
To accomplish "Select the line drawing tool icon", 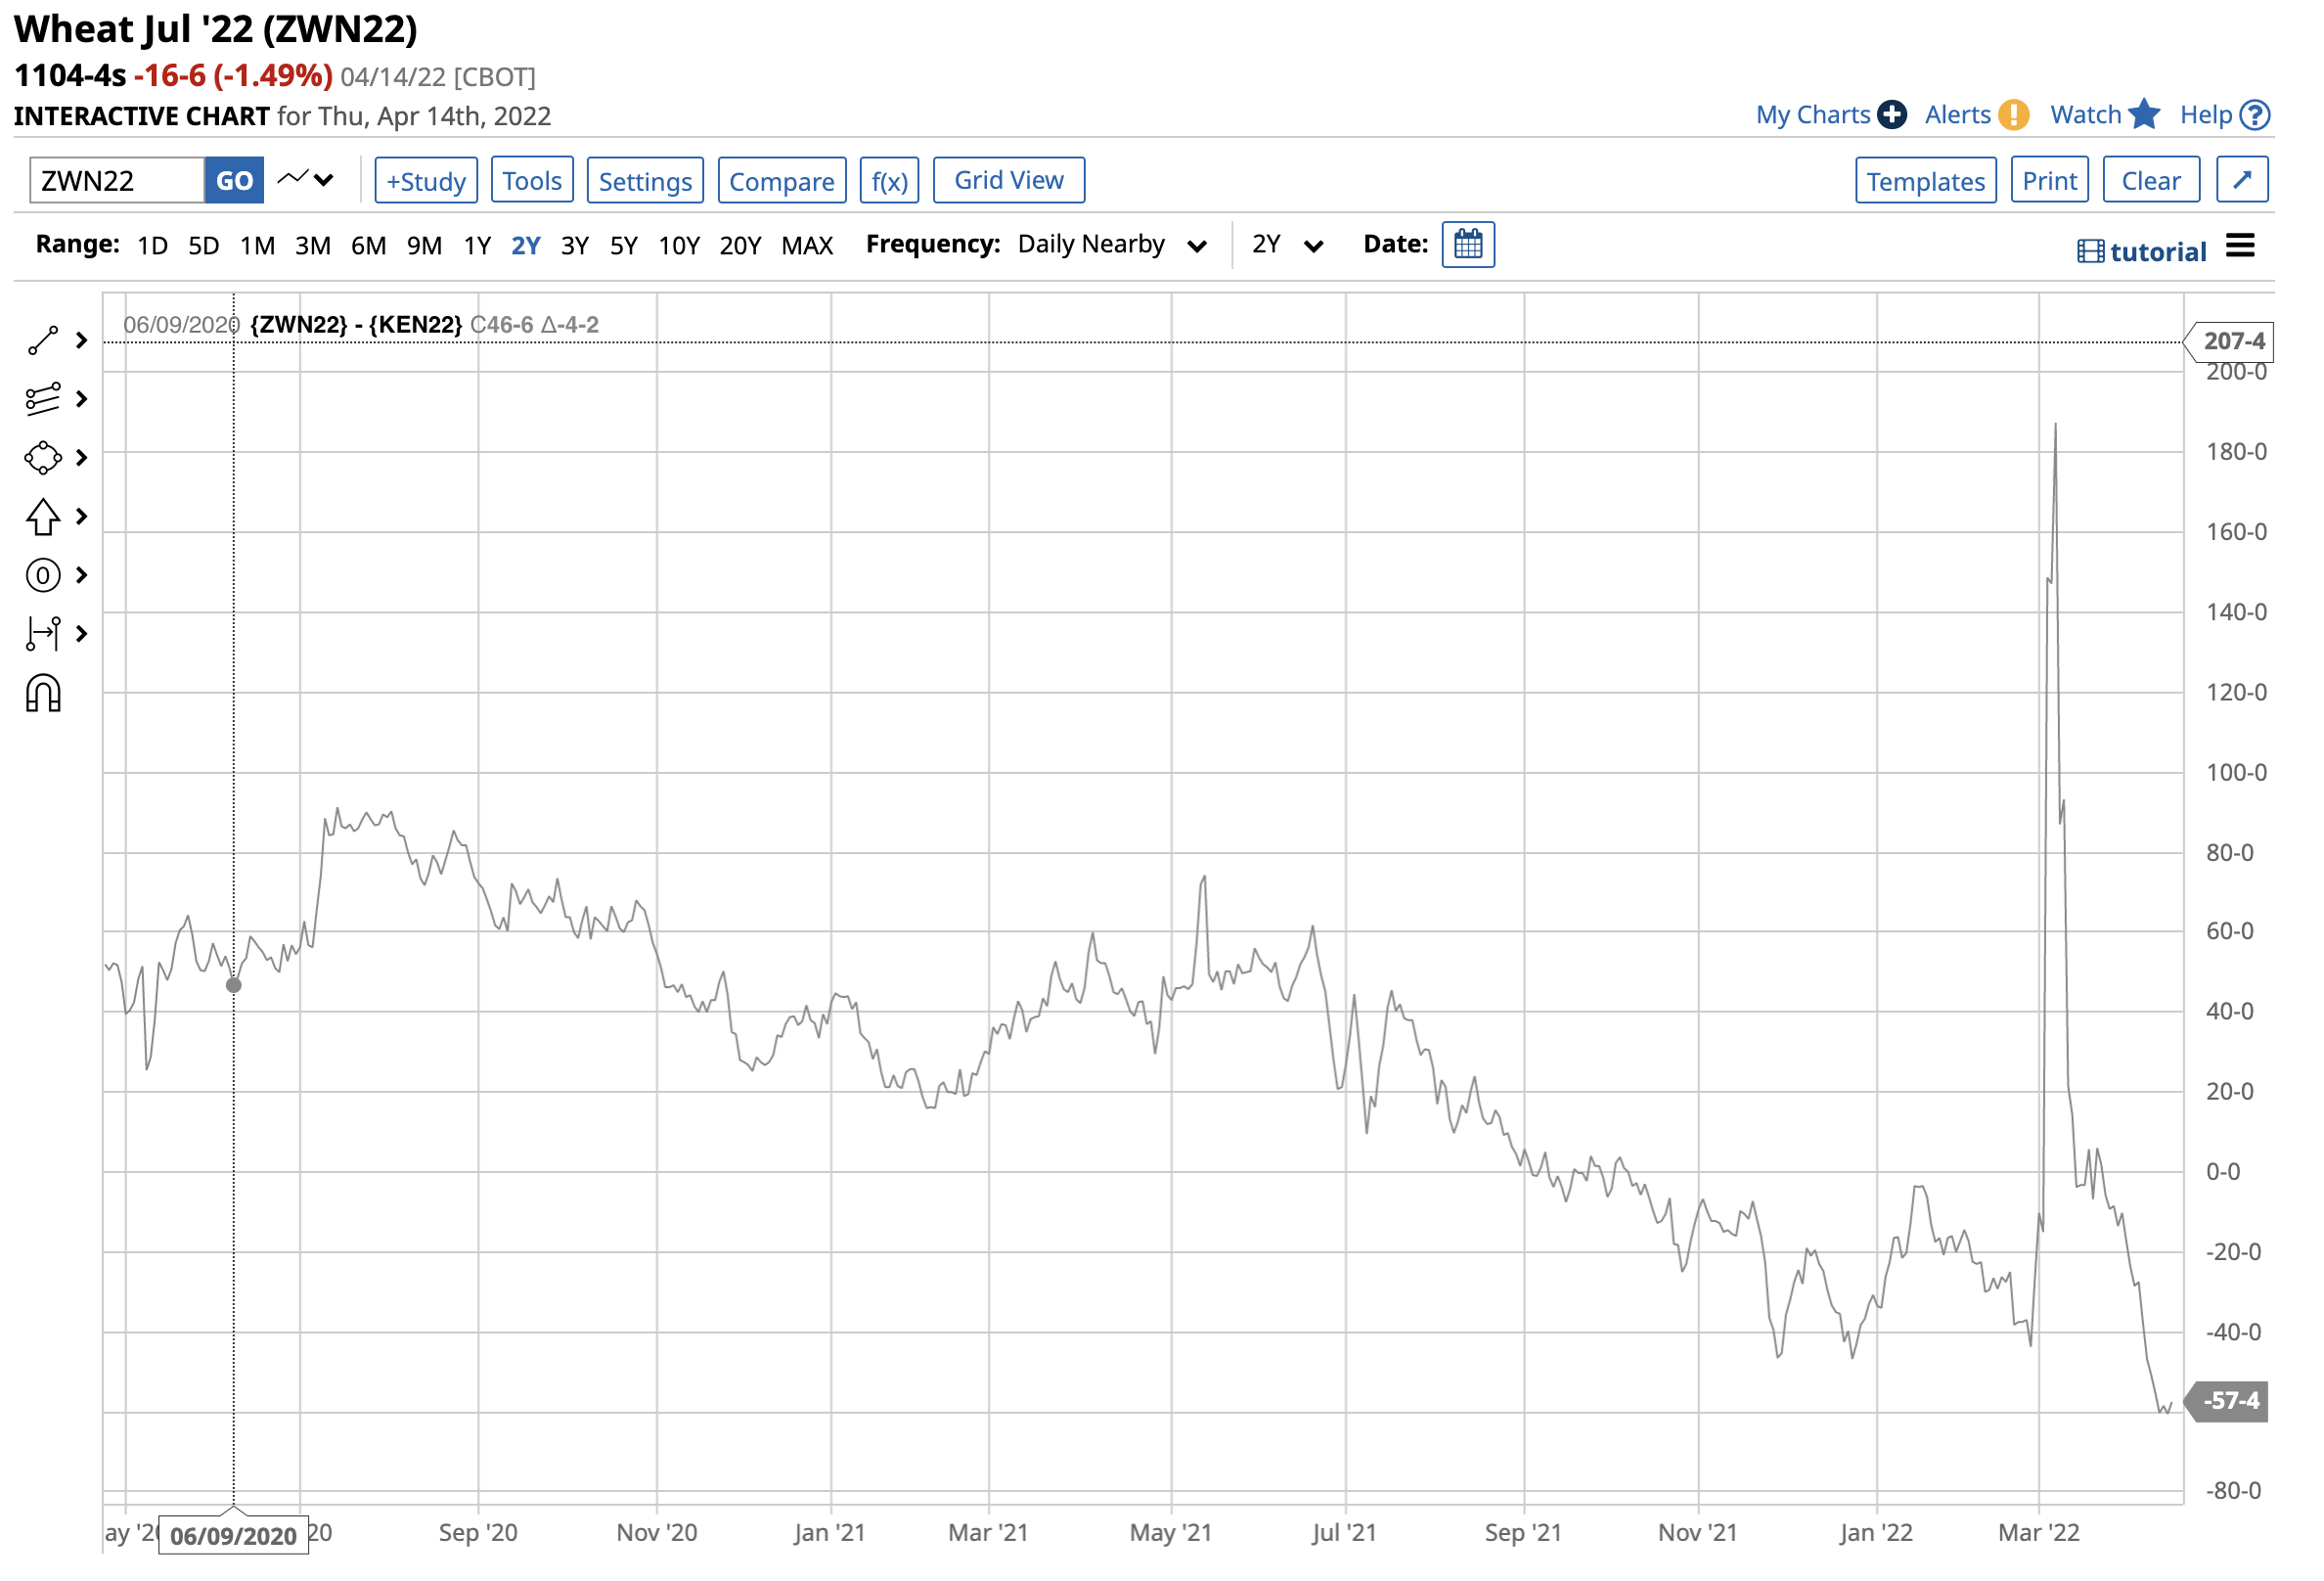I will 43,341.
